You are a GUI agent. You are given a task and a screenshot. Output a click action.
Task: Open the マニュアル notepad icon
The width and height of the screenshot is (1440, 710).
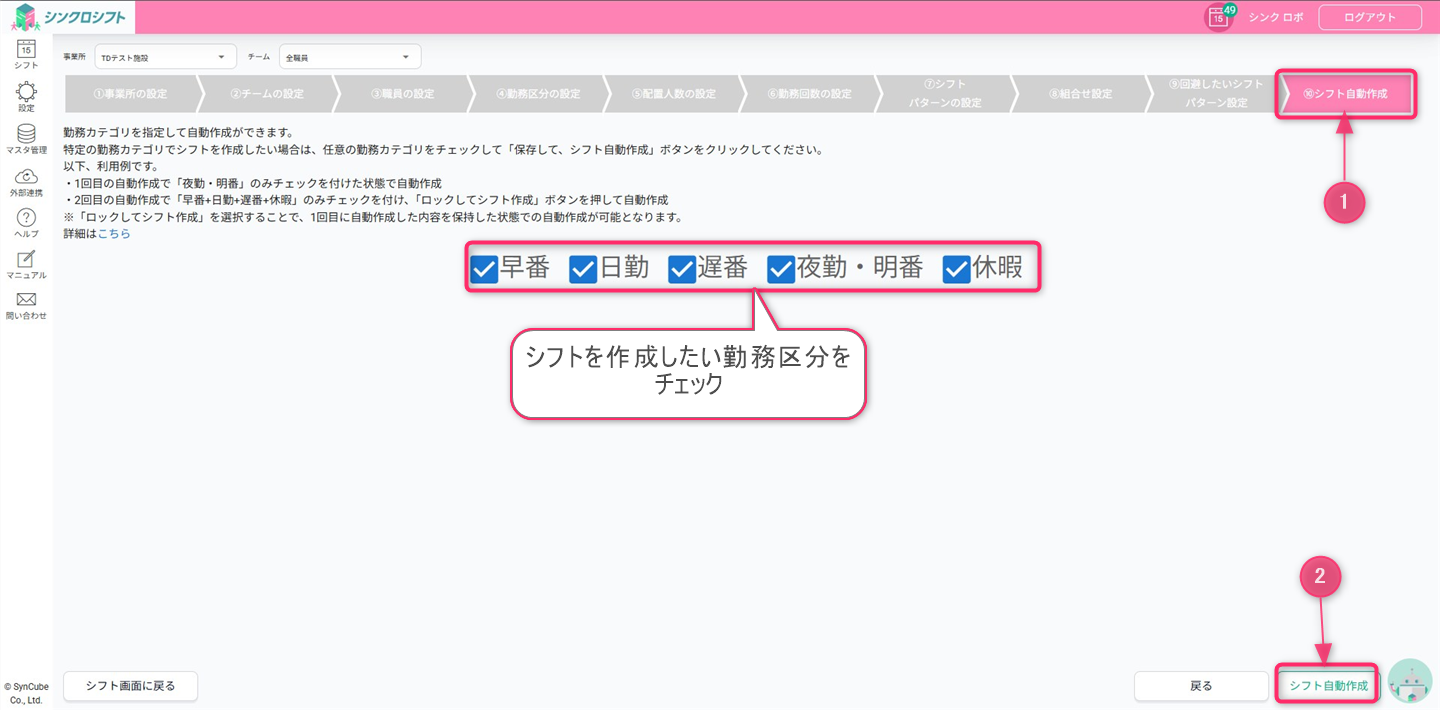click(26, 260)
